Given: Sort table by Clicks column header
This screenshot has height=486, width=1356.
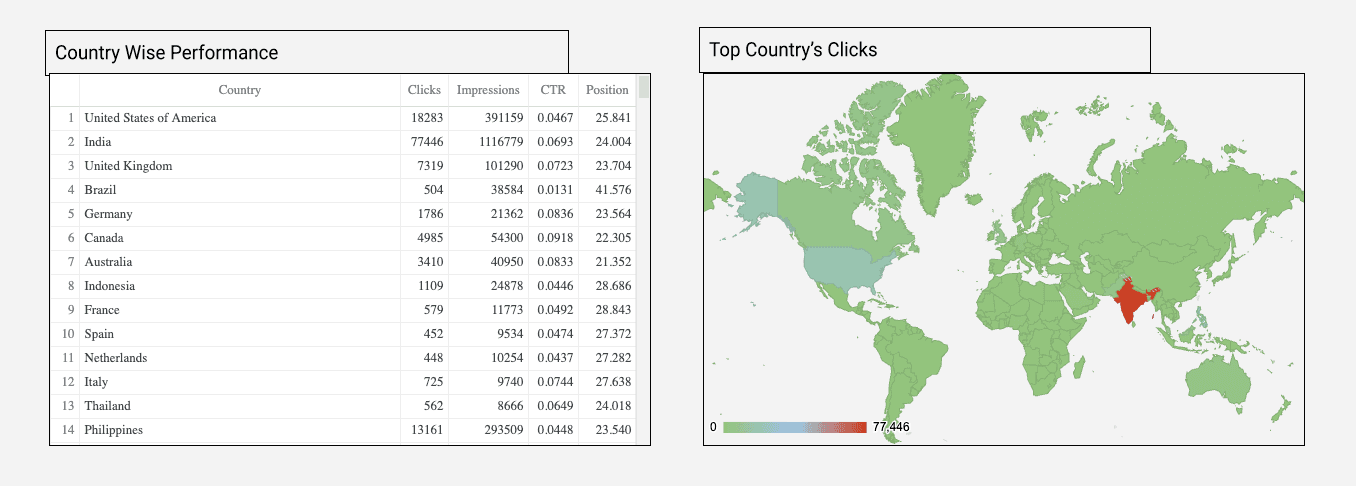Looking at the screenshot, I should [x=424, y=90].
